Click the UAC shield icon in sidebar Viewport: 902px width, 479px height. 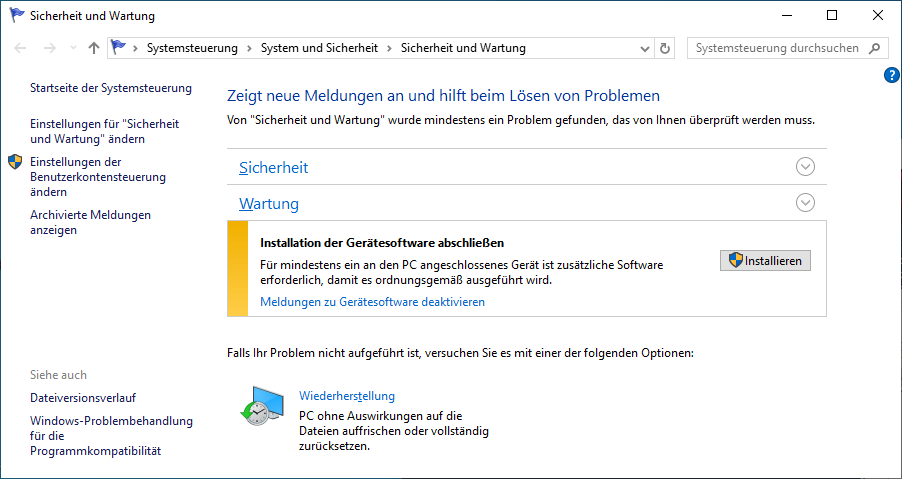tap(15, 162)
